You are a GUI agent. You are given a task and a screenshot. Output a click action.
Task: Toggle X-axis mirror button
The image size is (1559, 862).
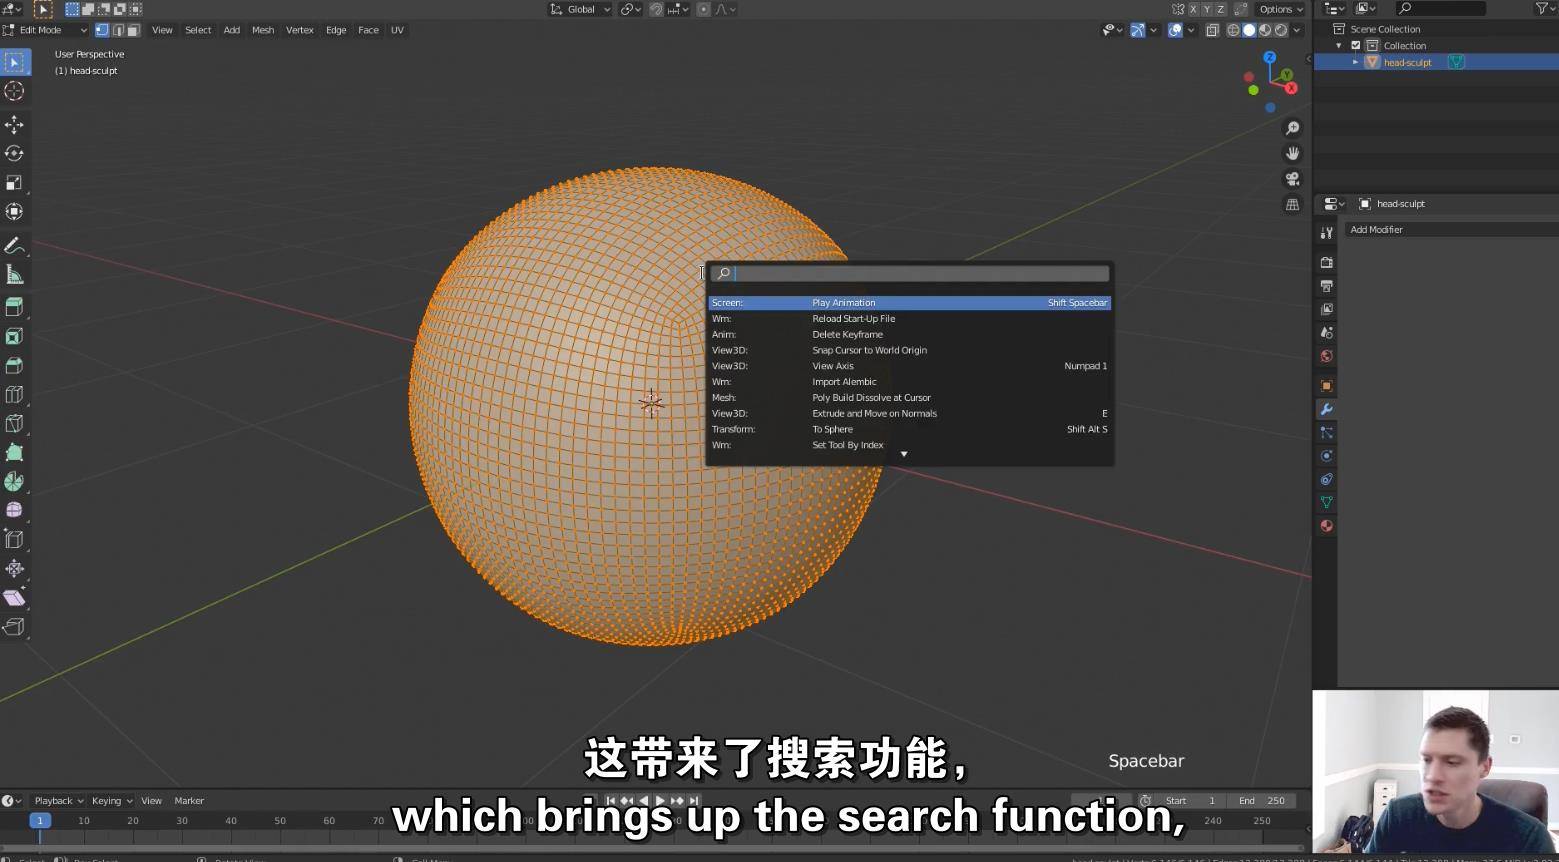coord(1193,9)
